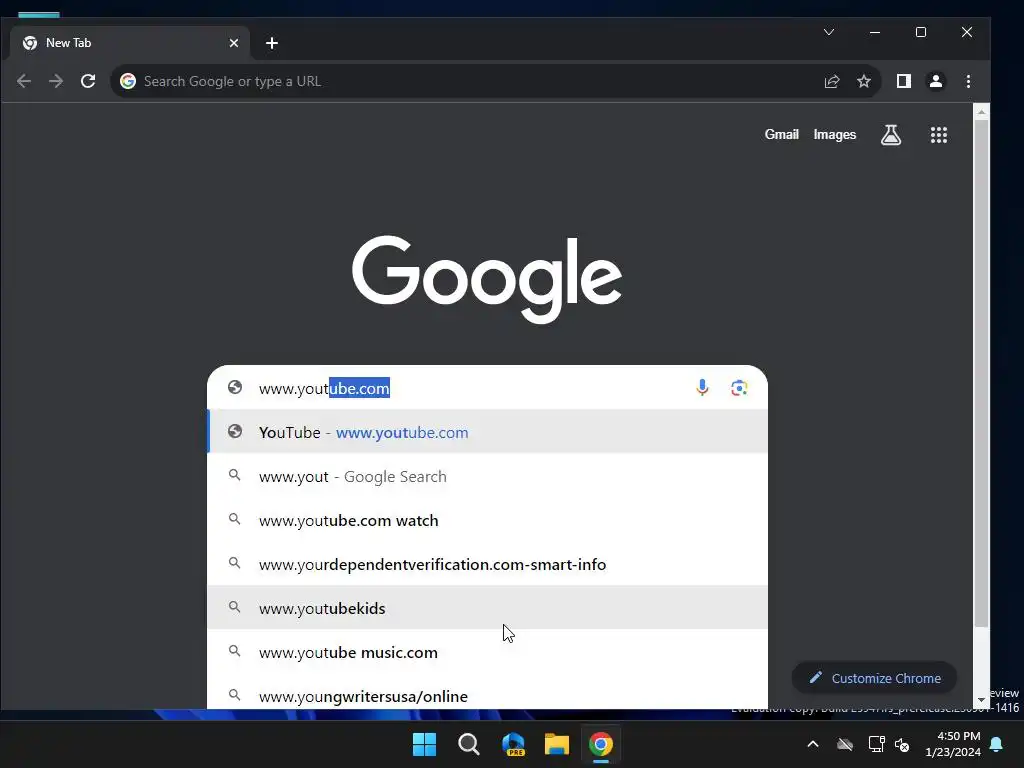1024x768 pixels.
Task: Maximize the Chrome window
Action: point(921,32)
